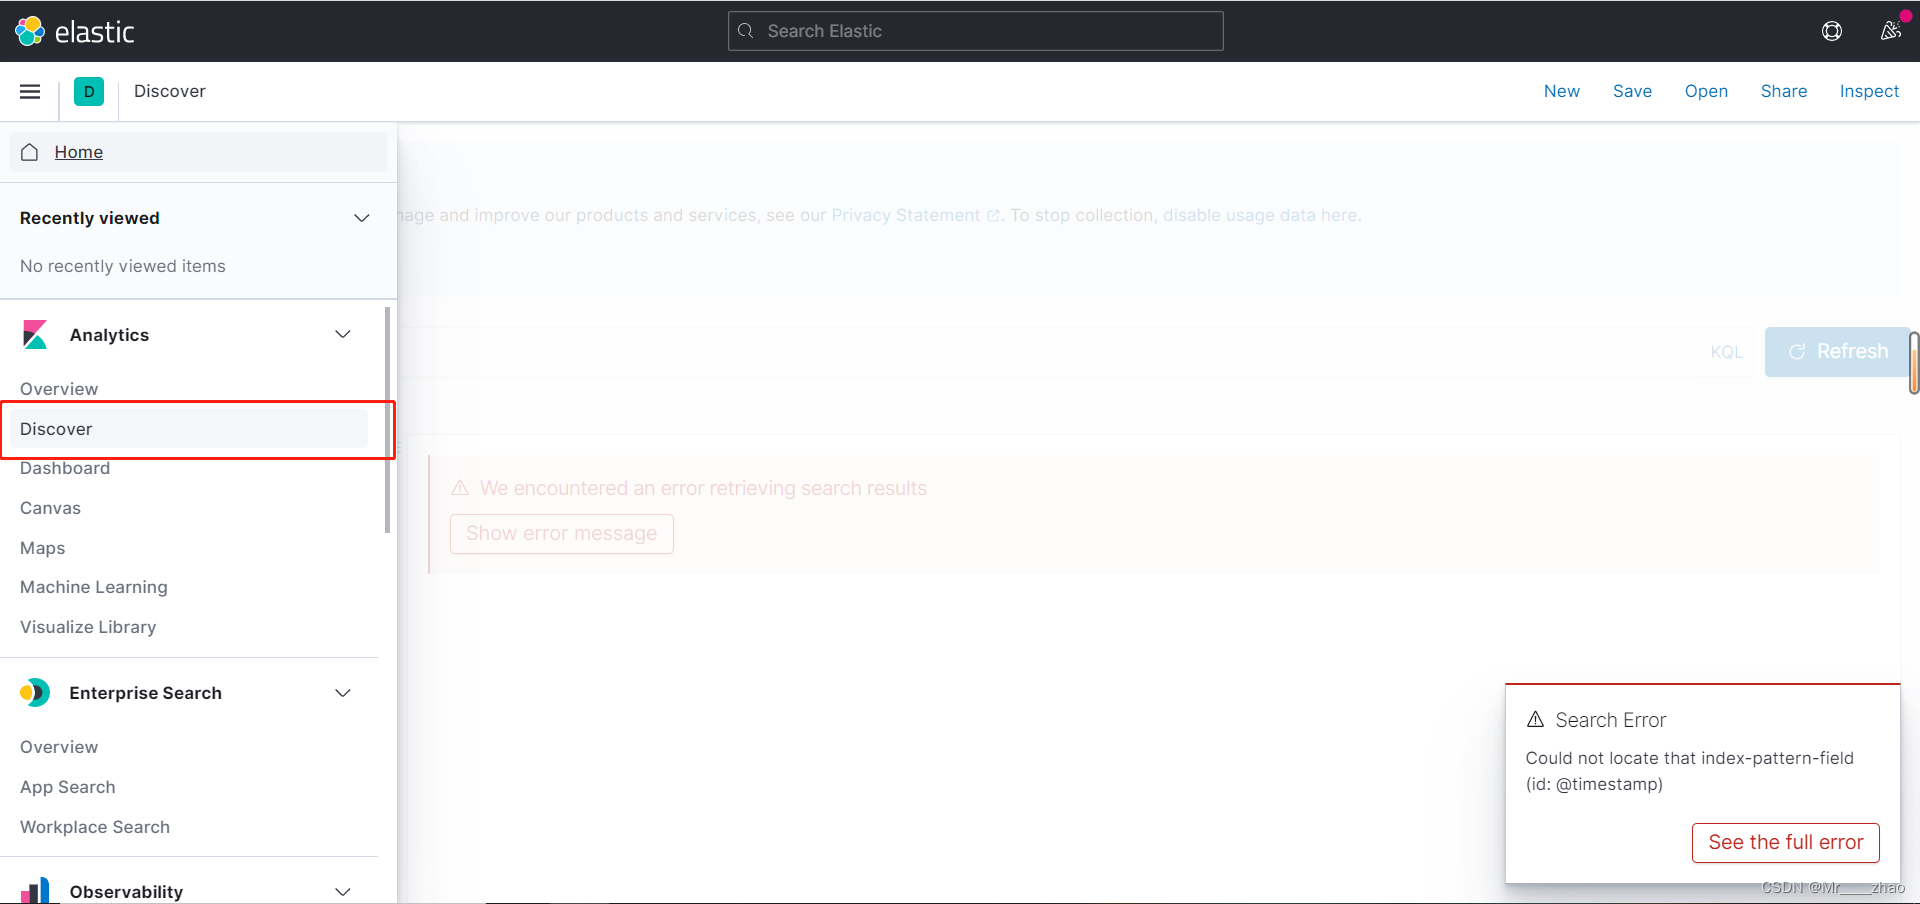Click the Refresh button
1920x904 pixels.
(x=1837, y=351)
